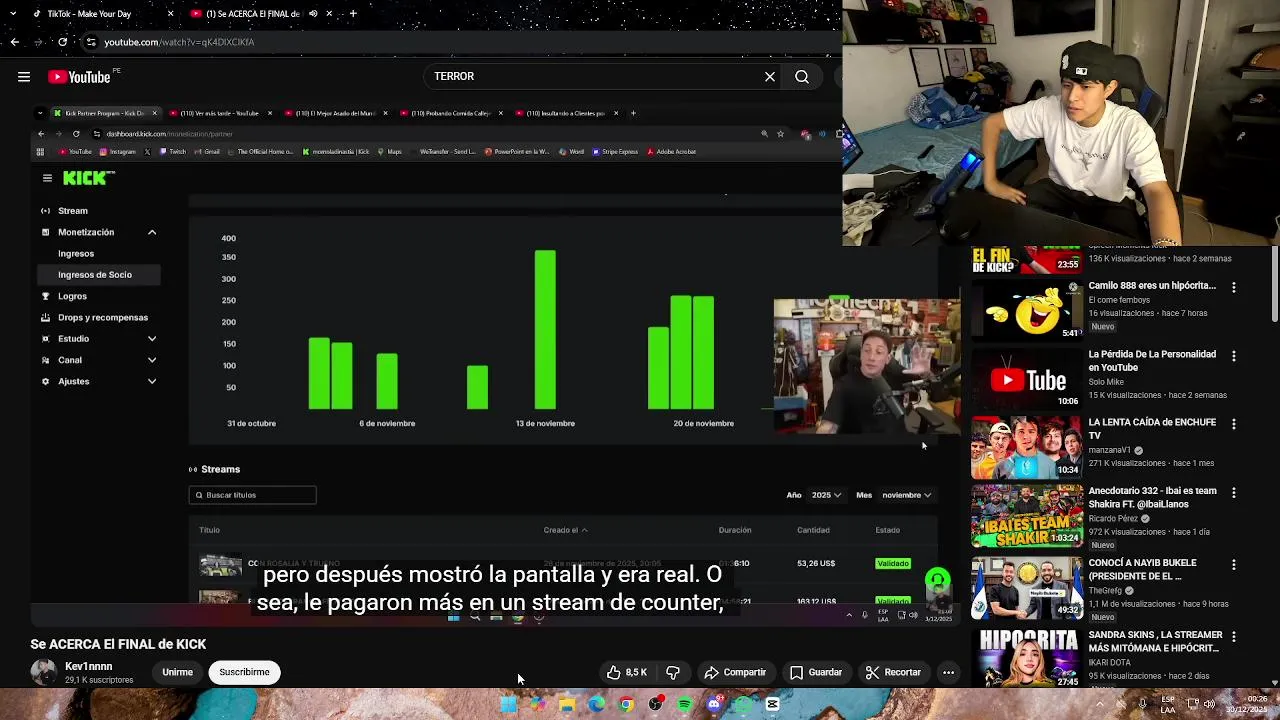Screen dimensions: 1280x720
Task: Open the Mes noviembre dropdown in Kick dashboard
Action: pyautogui.click(x=907, y=495)
